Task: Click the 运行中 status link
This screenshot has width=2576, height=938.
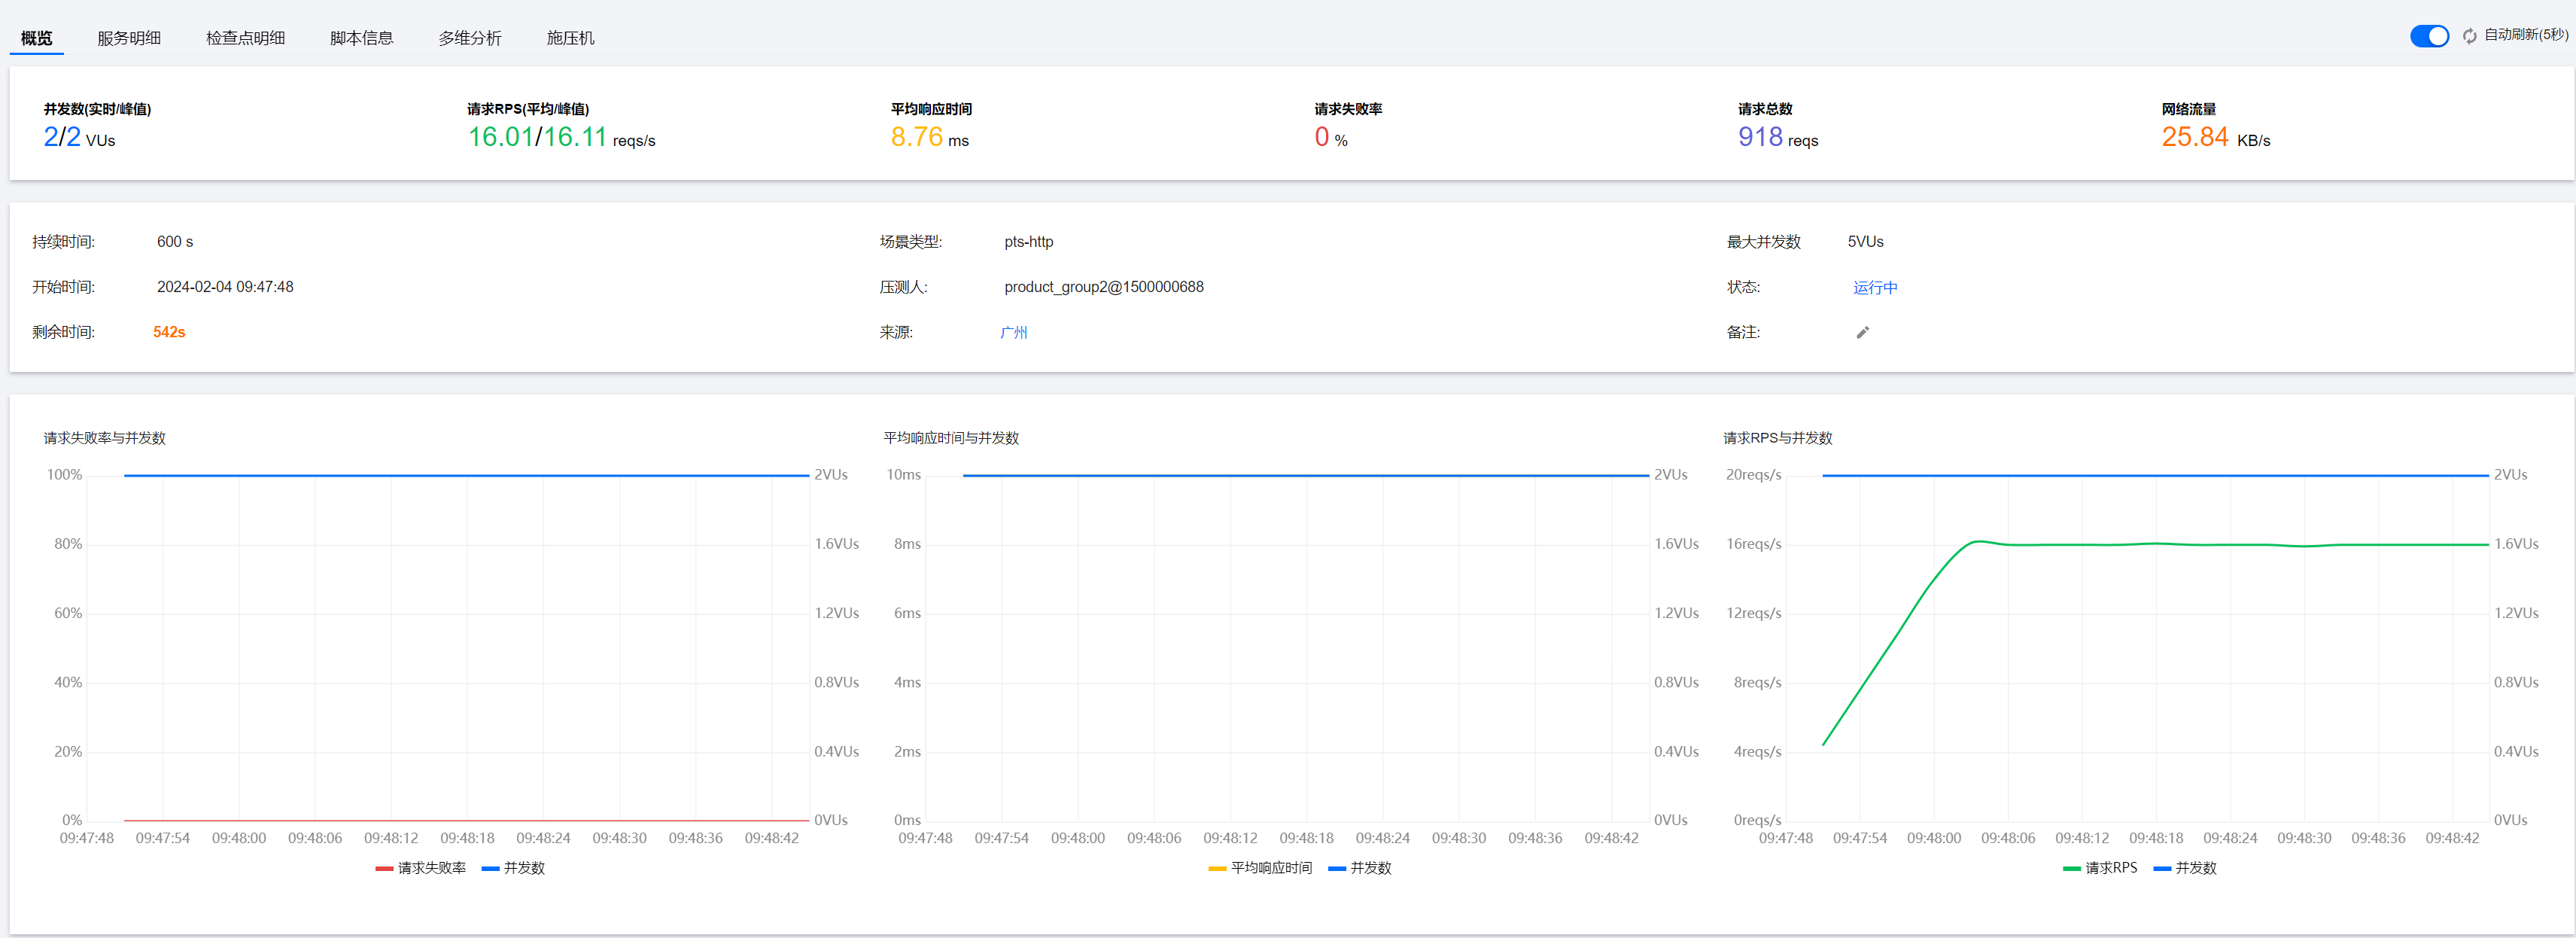Action: (x=1874, y=287)
